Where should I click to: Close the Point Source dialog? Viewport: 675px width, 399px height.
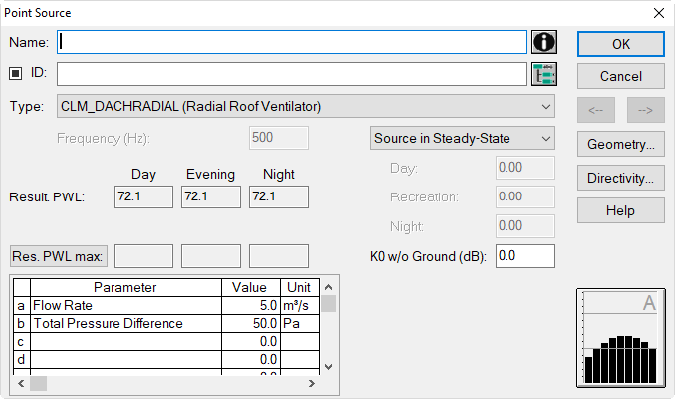[x=659, y=13]
